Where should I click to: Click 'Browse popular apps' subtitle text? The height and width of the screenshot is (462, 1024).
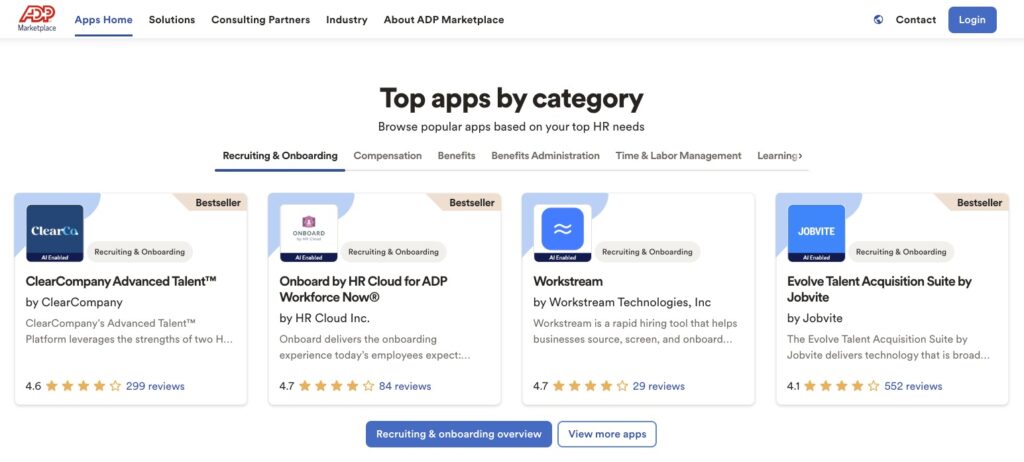tap(511, 127)
